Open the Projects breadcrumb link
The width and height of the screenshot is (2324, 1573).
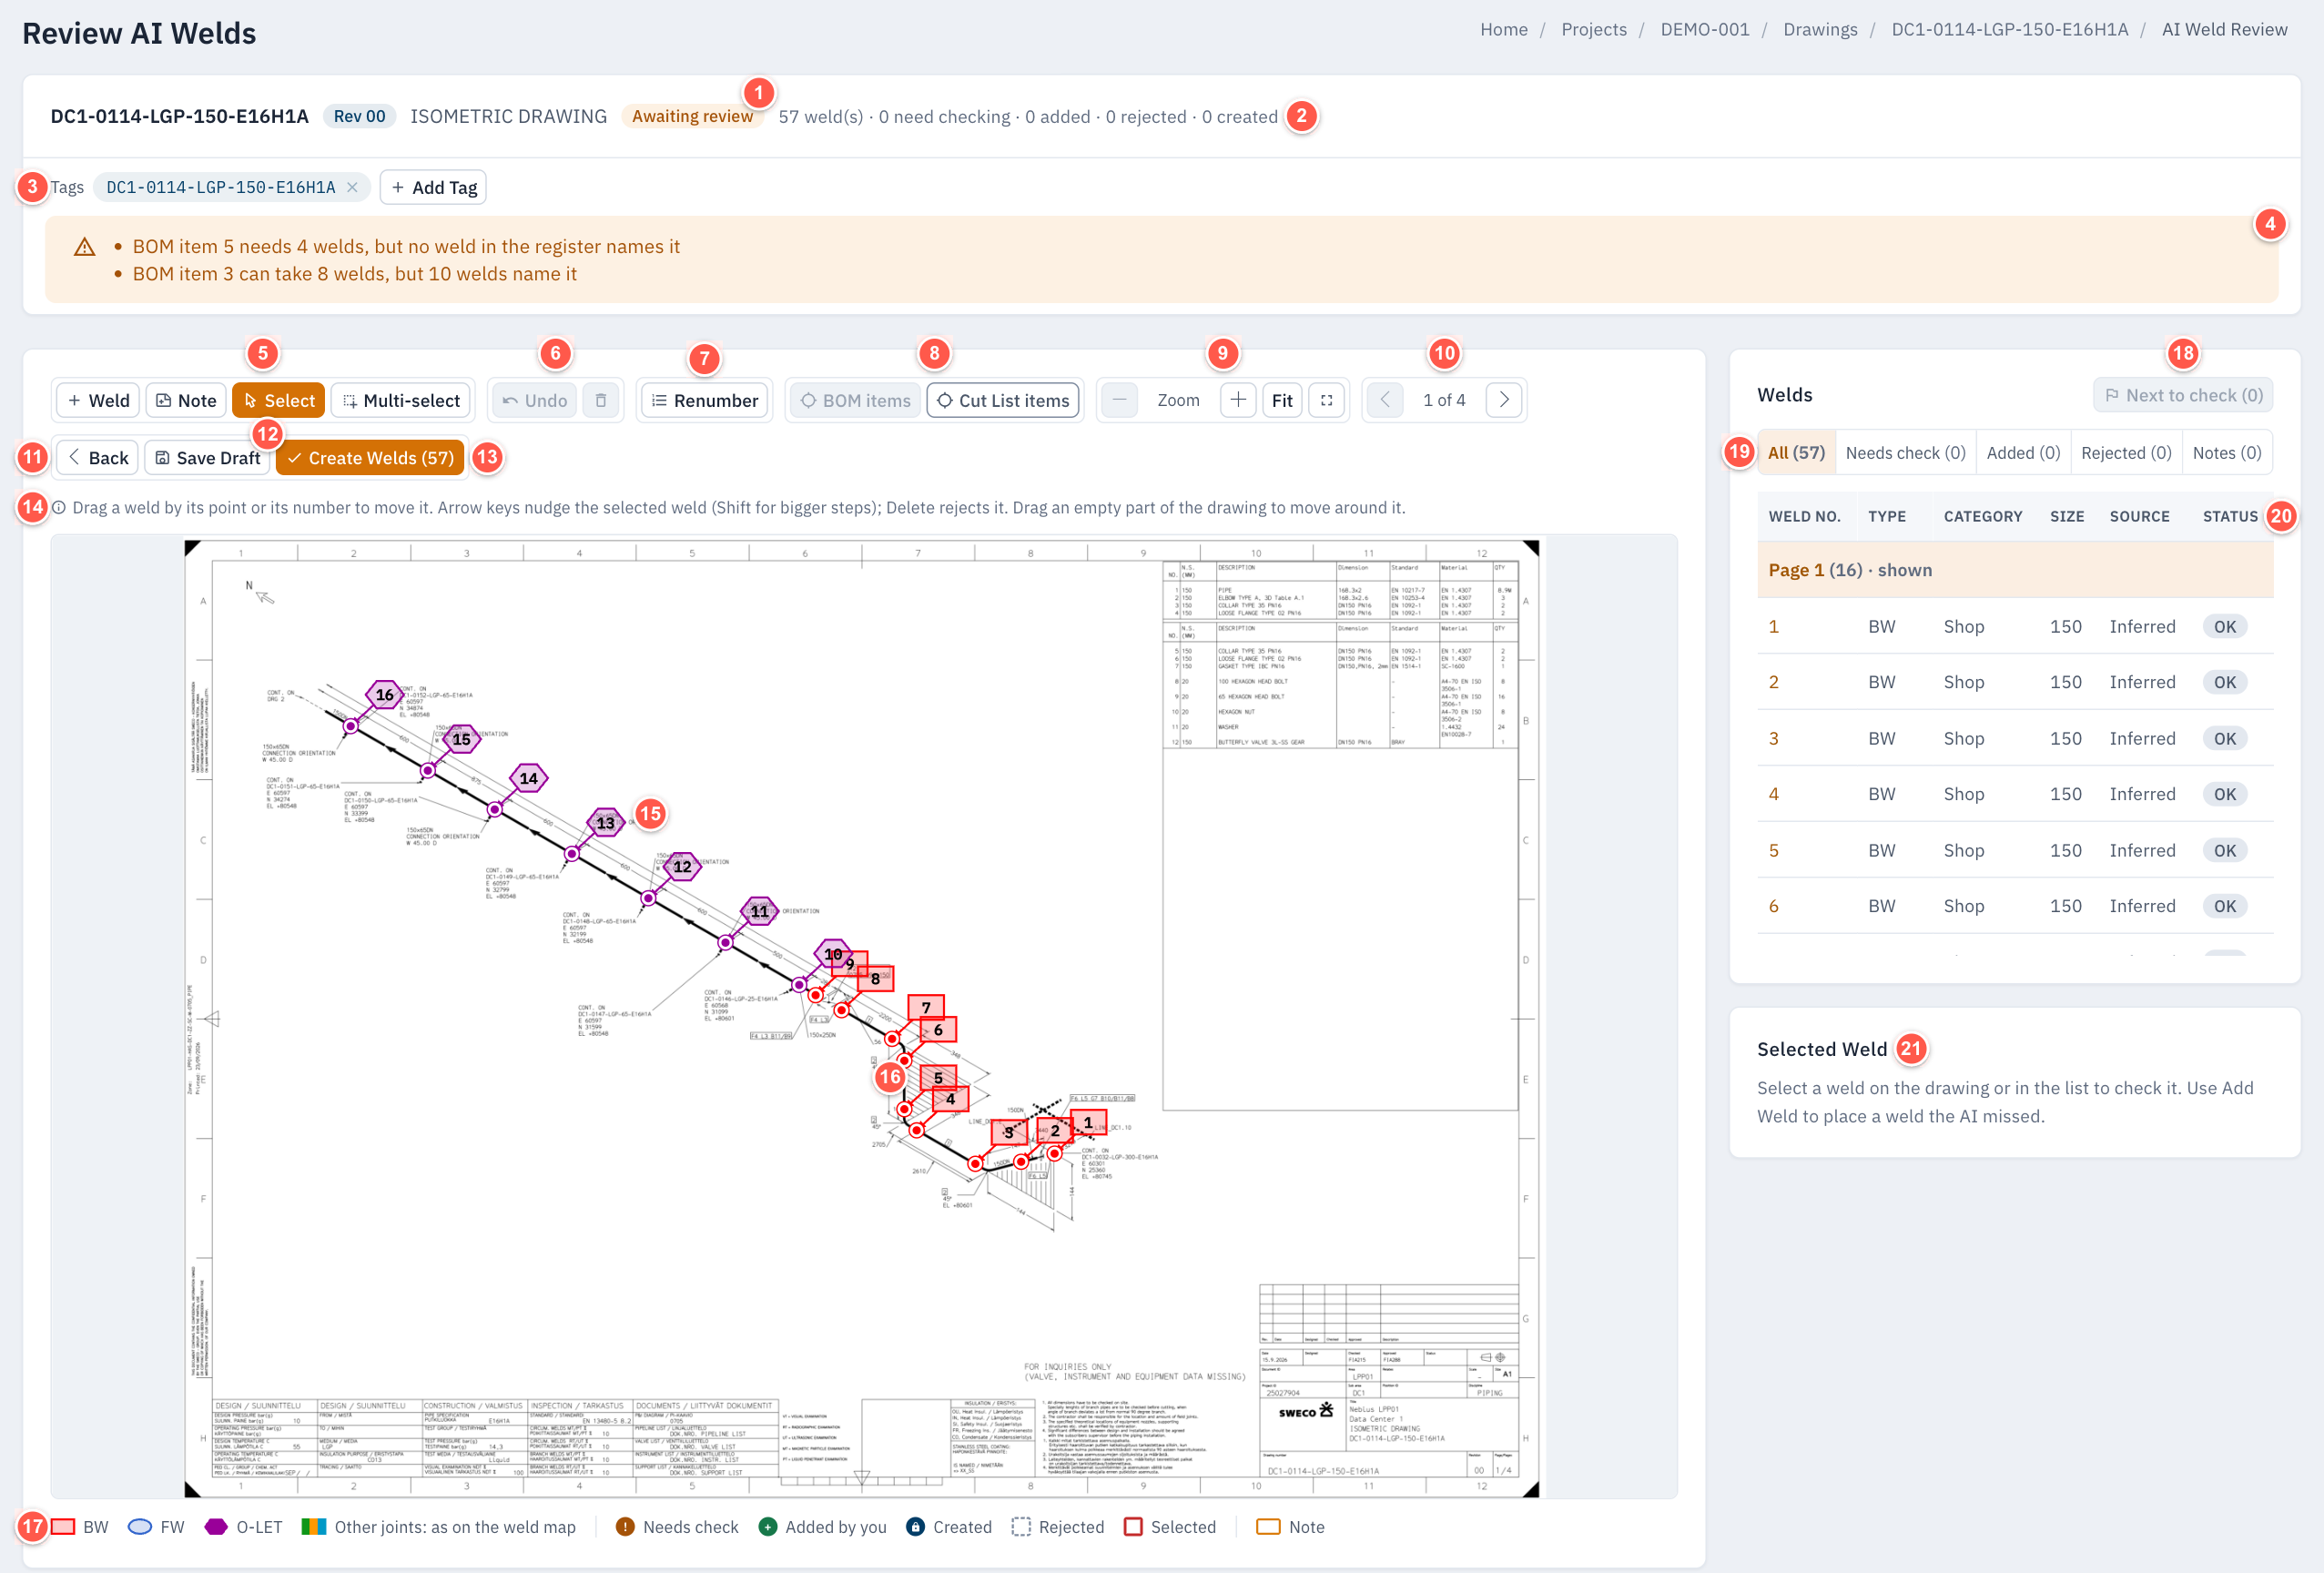coord(1594,29)
